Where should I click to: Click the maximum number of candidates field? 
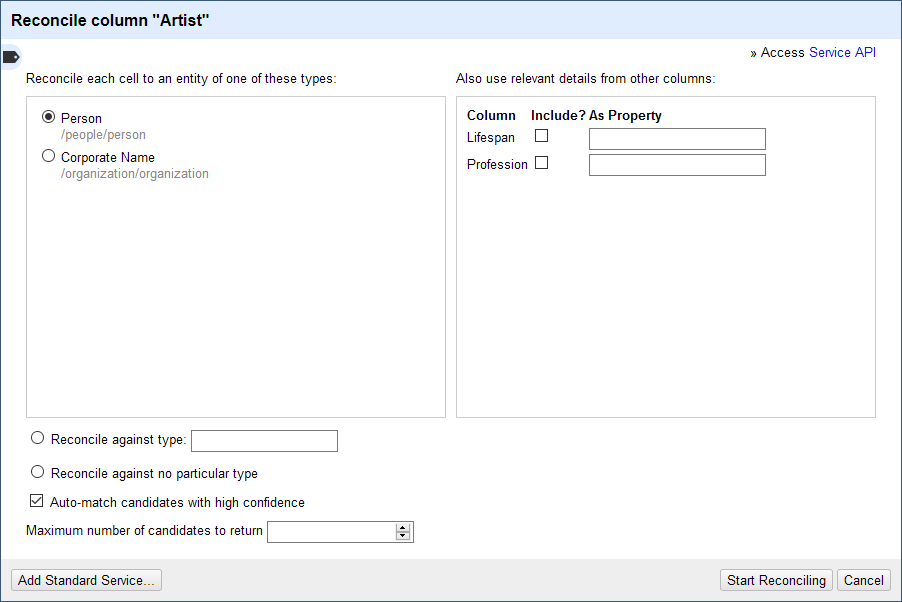[x=331, y=531]
